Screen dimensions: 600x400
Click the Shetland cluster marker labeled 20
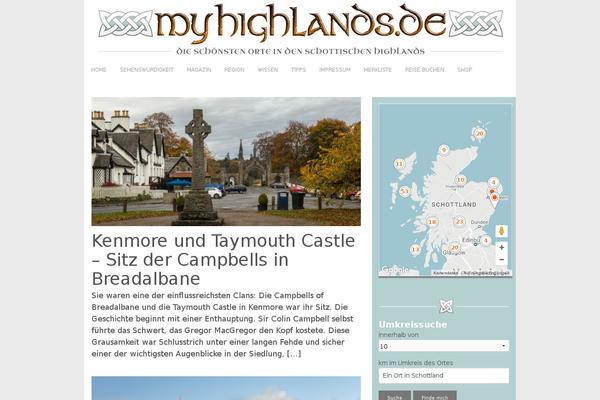[x=479, y=134]
